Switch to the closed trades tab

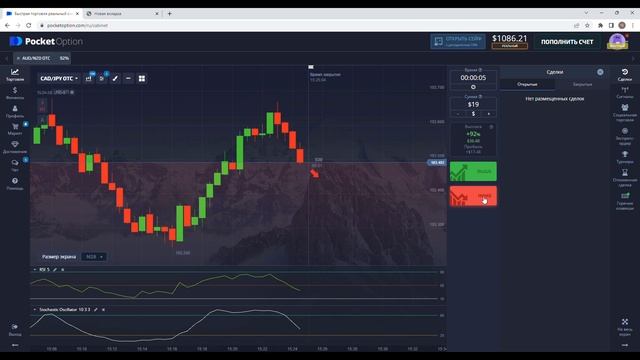[582, 84]
